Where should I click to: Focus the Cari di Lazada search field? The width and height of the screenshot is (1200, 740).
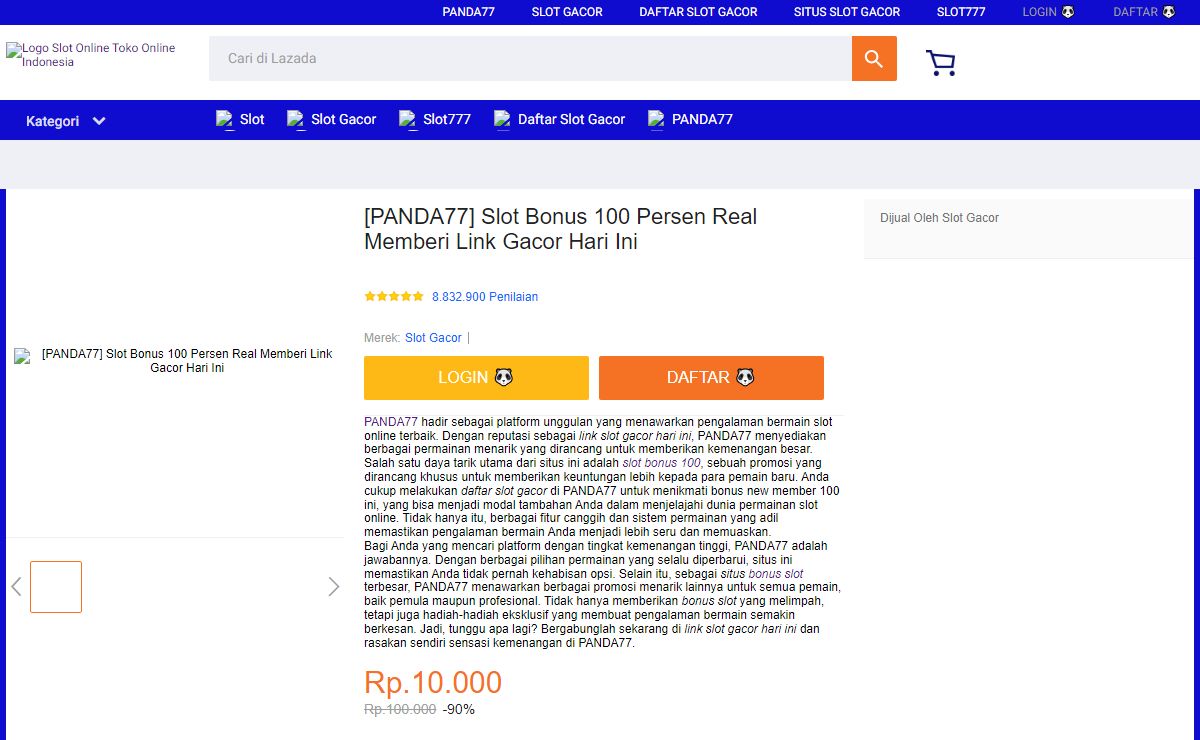(530, 59)
